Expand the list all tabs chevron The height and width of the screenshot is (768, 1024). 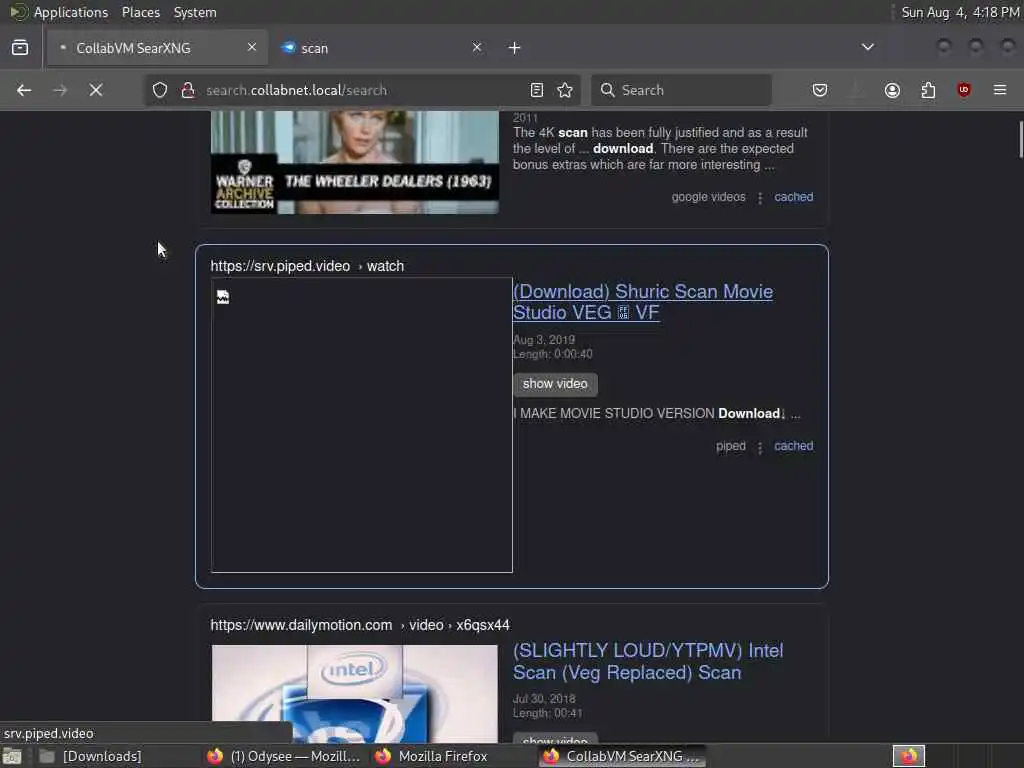(868, 47)
